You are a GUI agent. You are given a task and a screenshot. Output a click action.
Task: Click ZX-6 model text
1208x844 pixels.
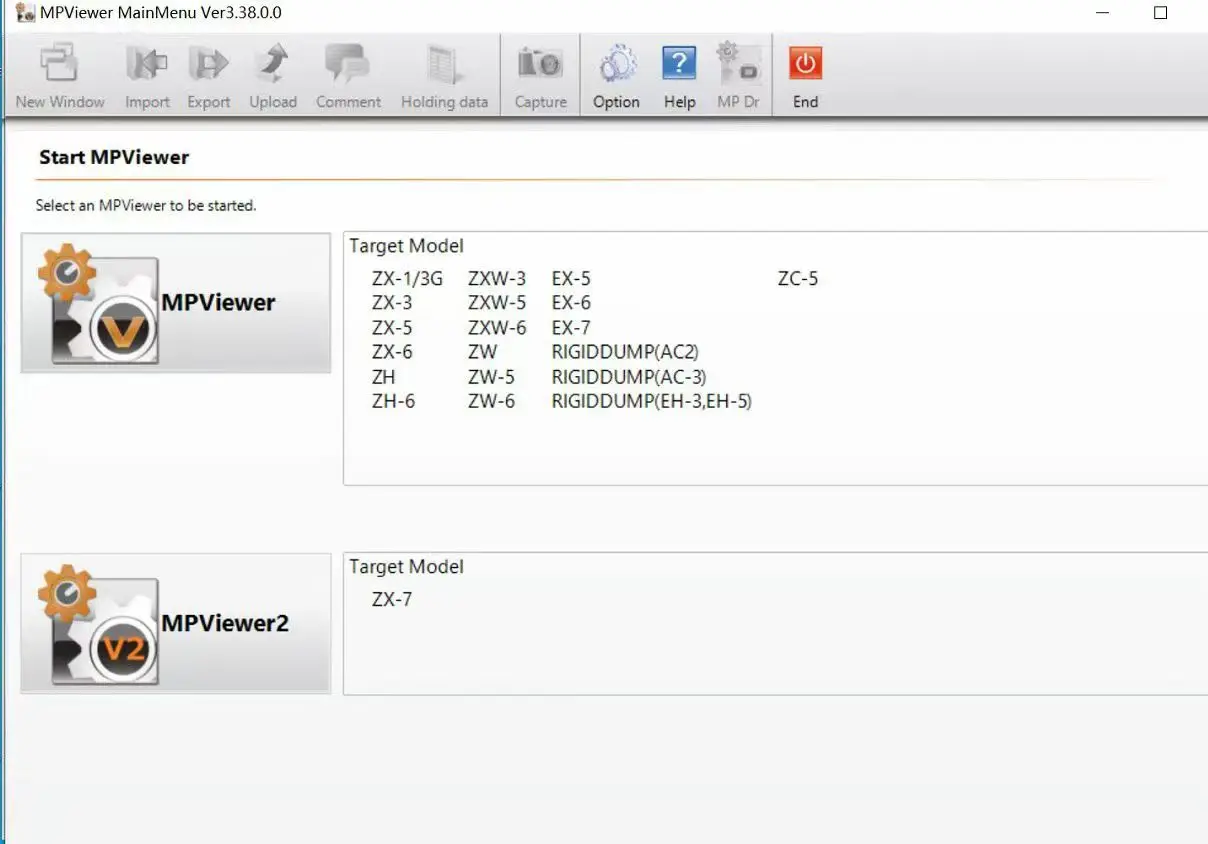click(x=392, y=352)
